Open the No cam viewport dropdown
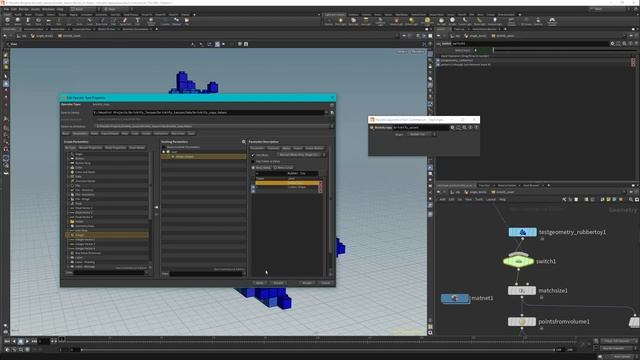 click(x=418, y=52)
